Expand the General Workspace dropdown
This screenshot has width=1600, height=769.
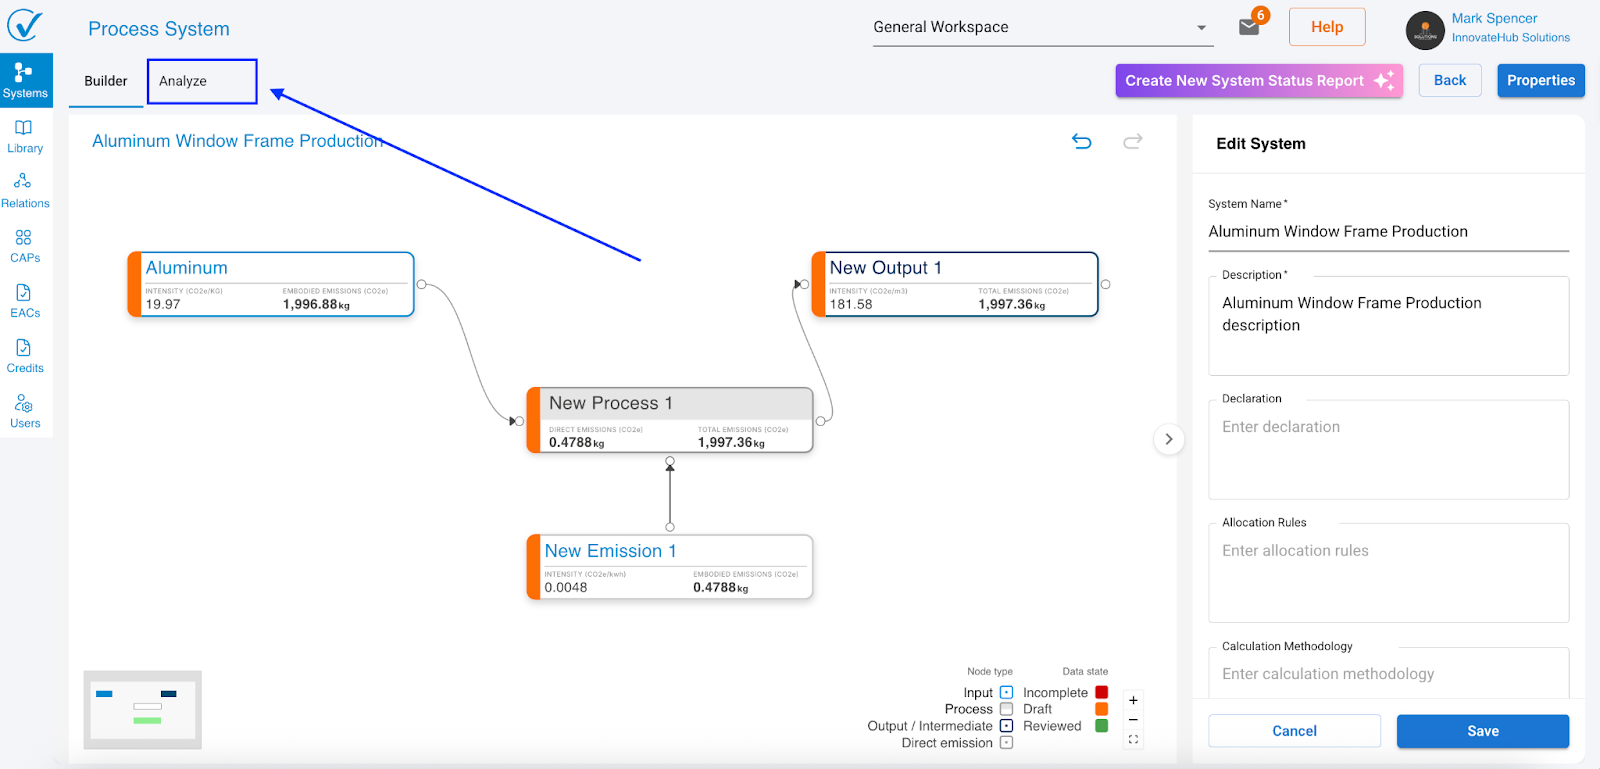pos(1201,28)
